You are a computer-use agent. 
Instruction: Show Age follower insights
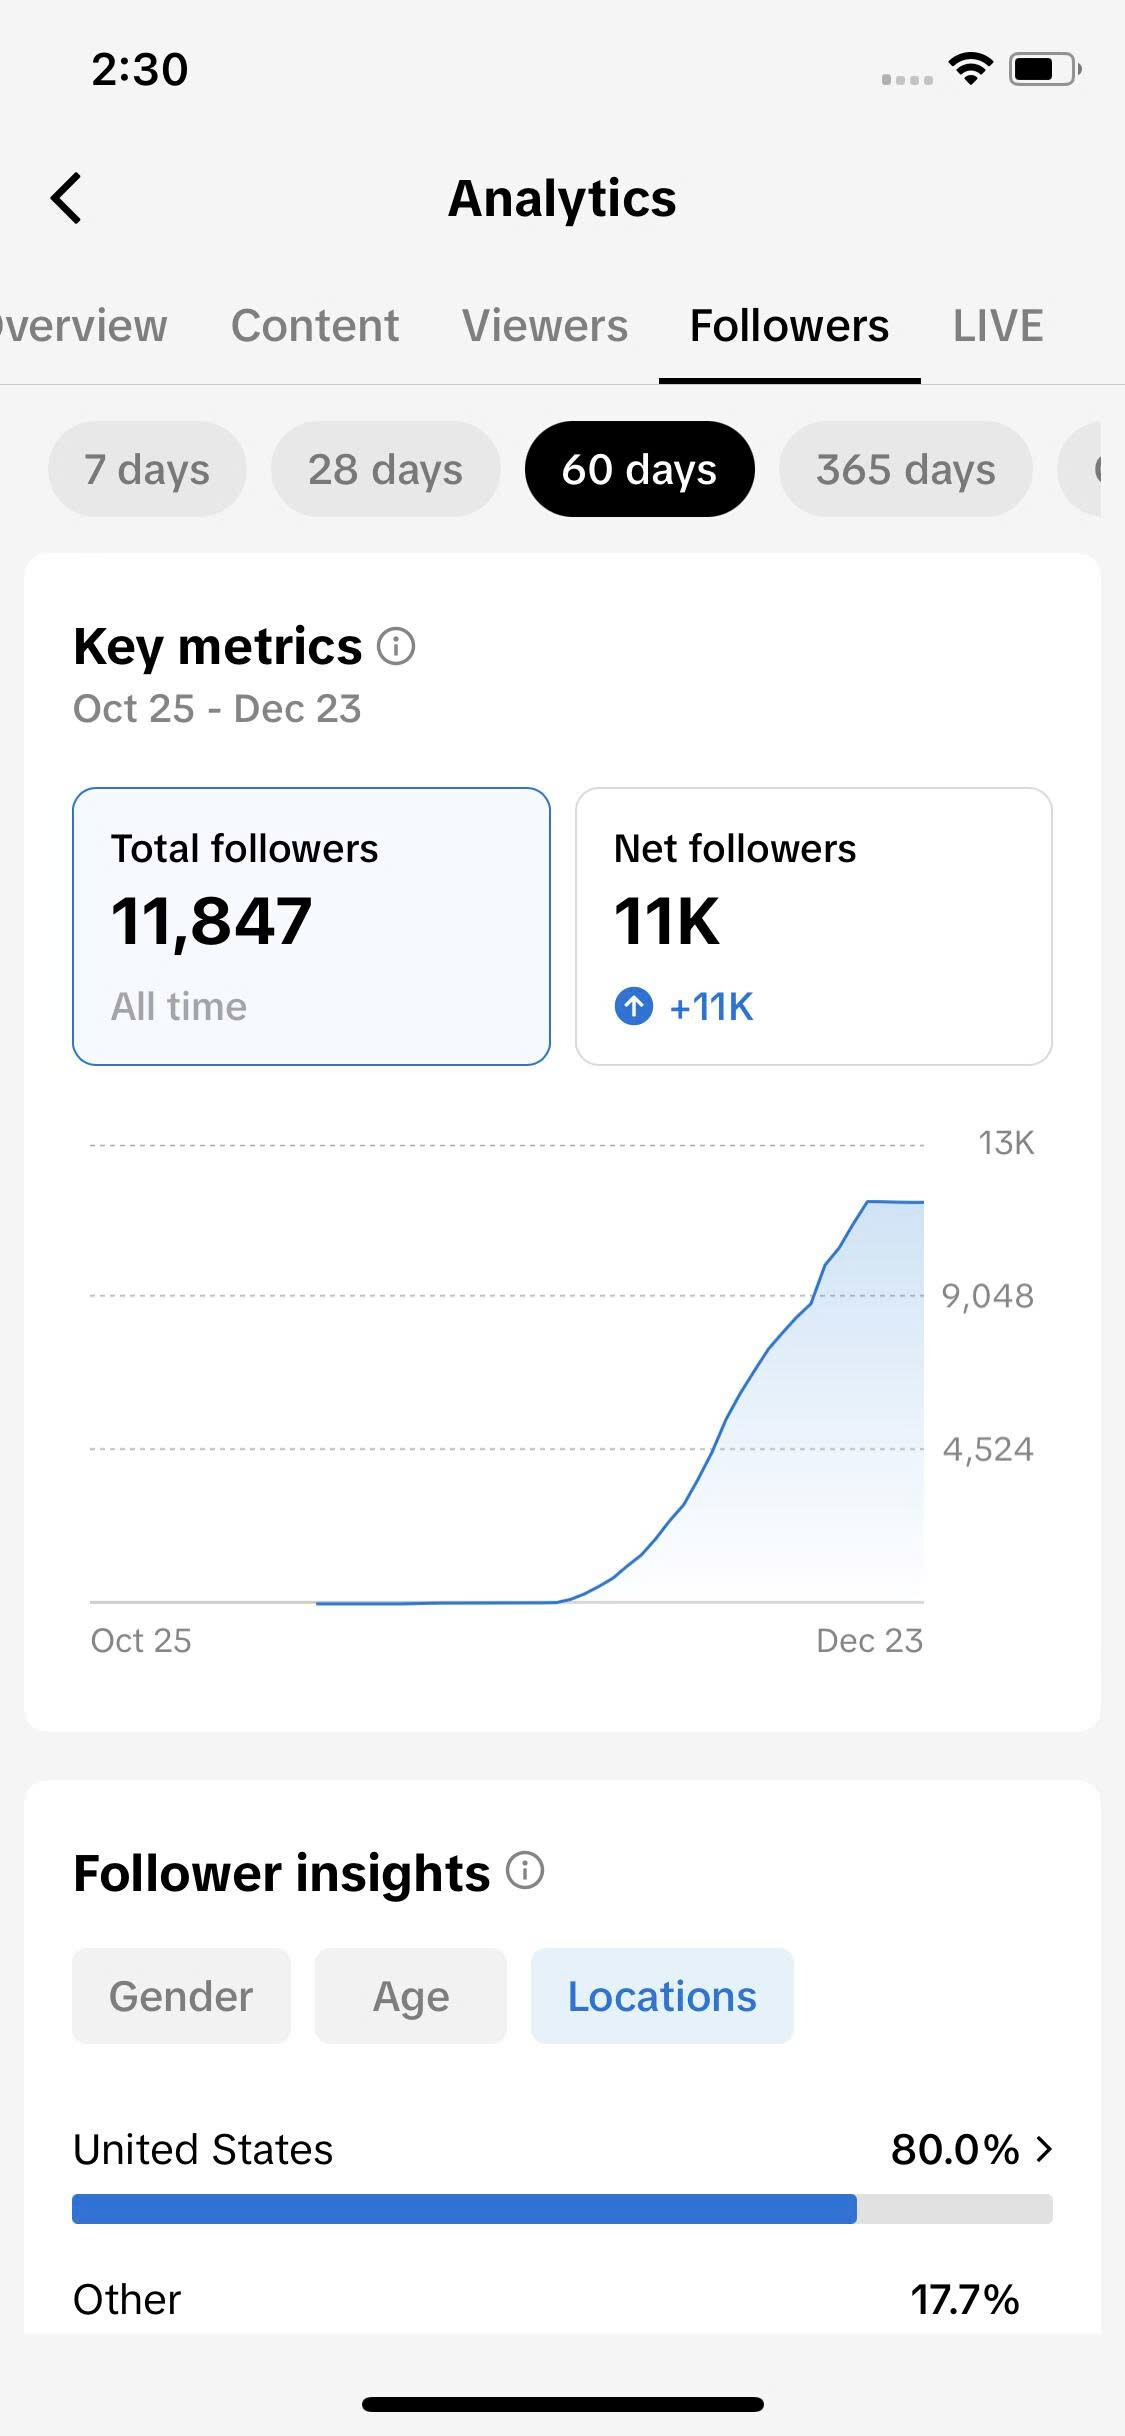(410, 1996)
